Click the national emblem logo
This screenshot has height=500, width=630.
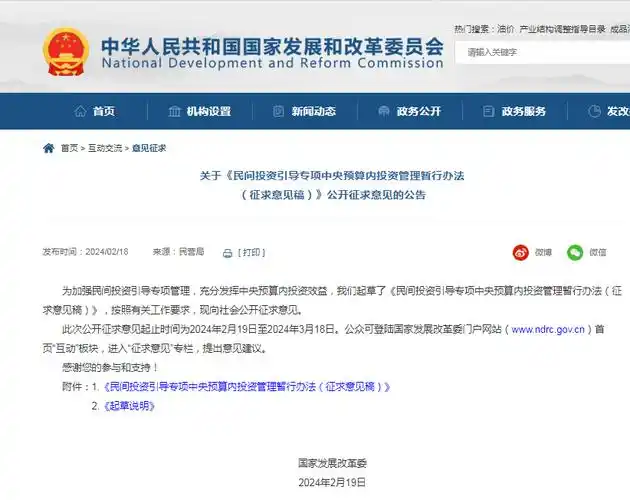pos(66,52)
